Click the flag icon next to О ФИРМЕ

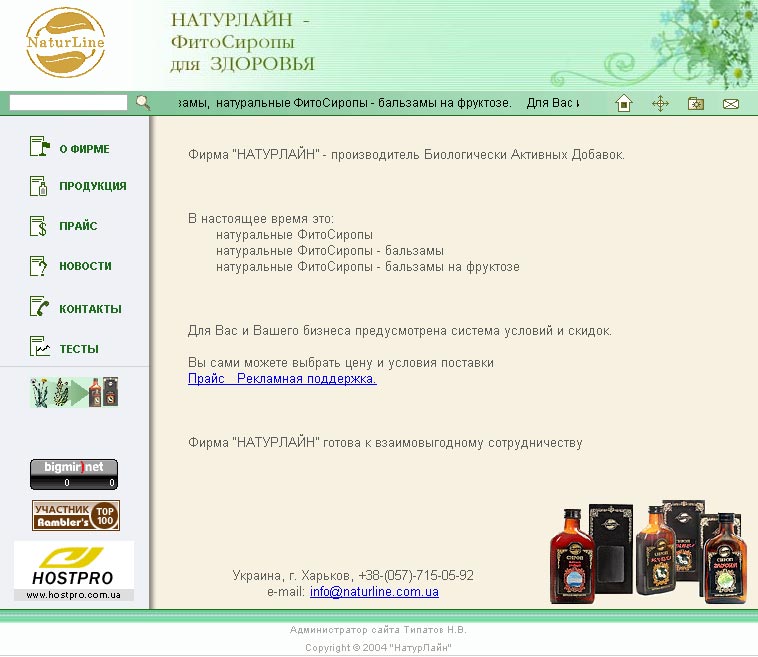40,146
